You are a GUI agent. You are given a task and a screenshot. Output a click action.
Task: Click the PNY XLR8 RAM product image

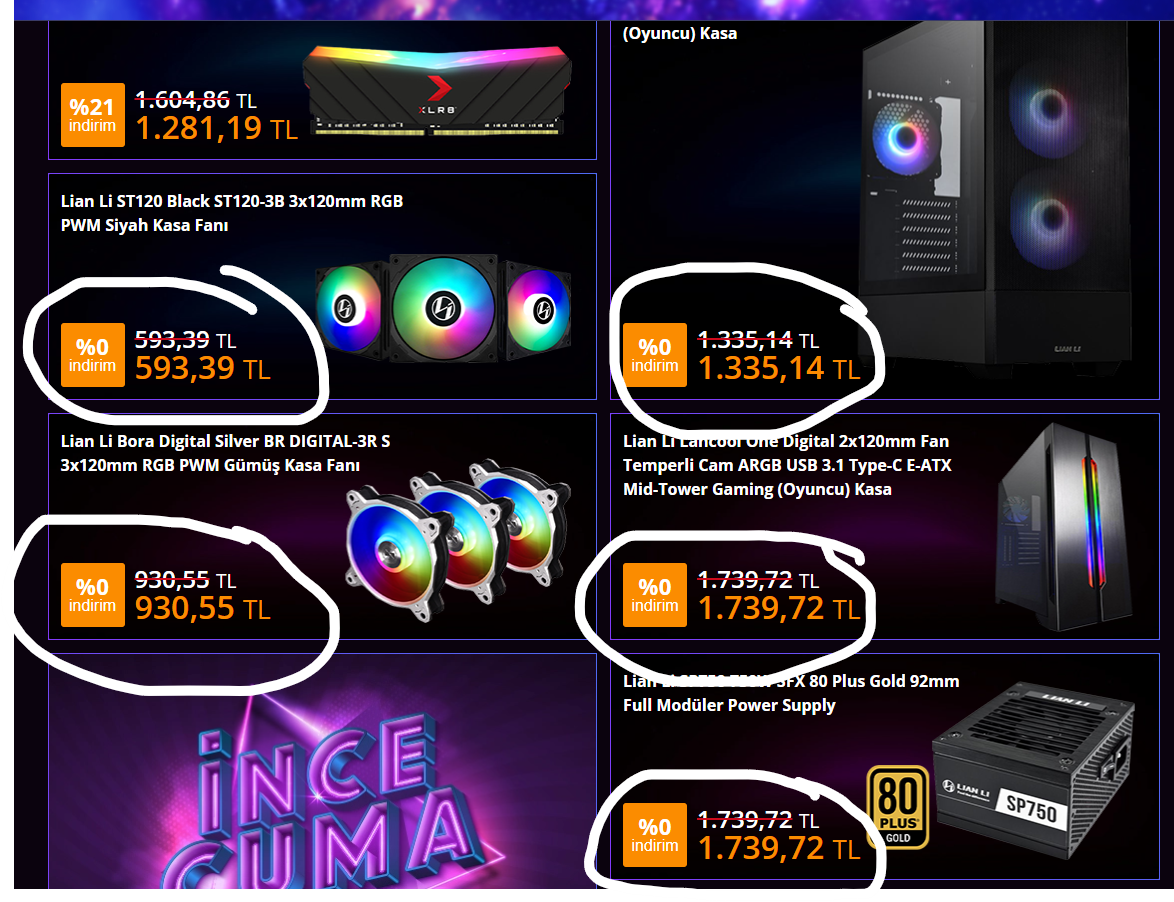click(437, 90)
